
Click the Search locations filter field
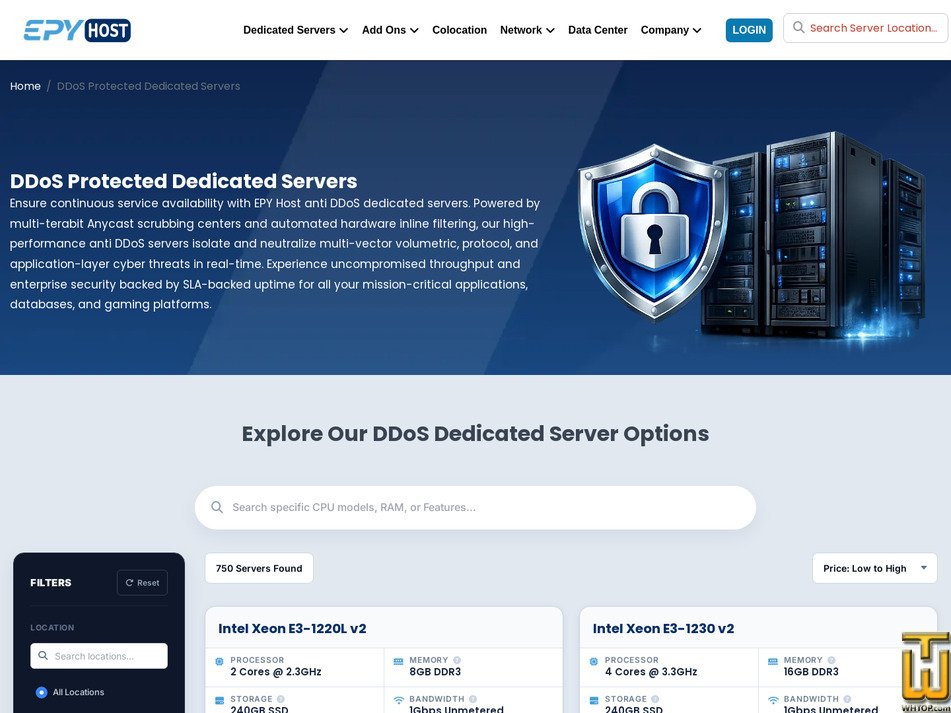click(x=99, y=656)
